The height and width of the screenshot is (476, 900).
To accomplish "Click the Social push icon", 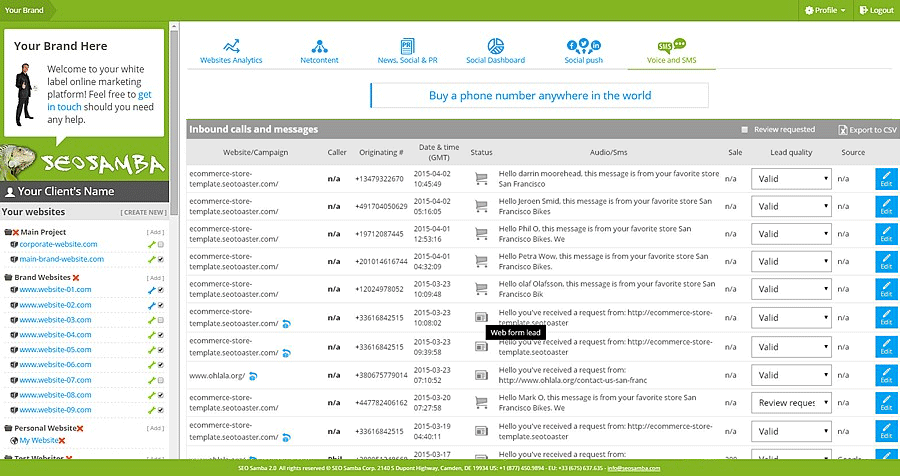I will tap(583, 46).
